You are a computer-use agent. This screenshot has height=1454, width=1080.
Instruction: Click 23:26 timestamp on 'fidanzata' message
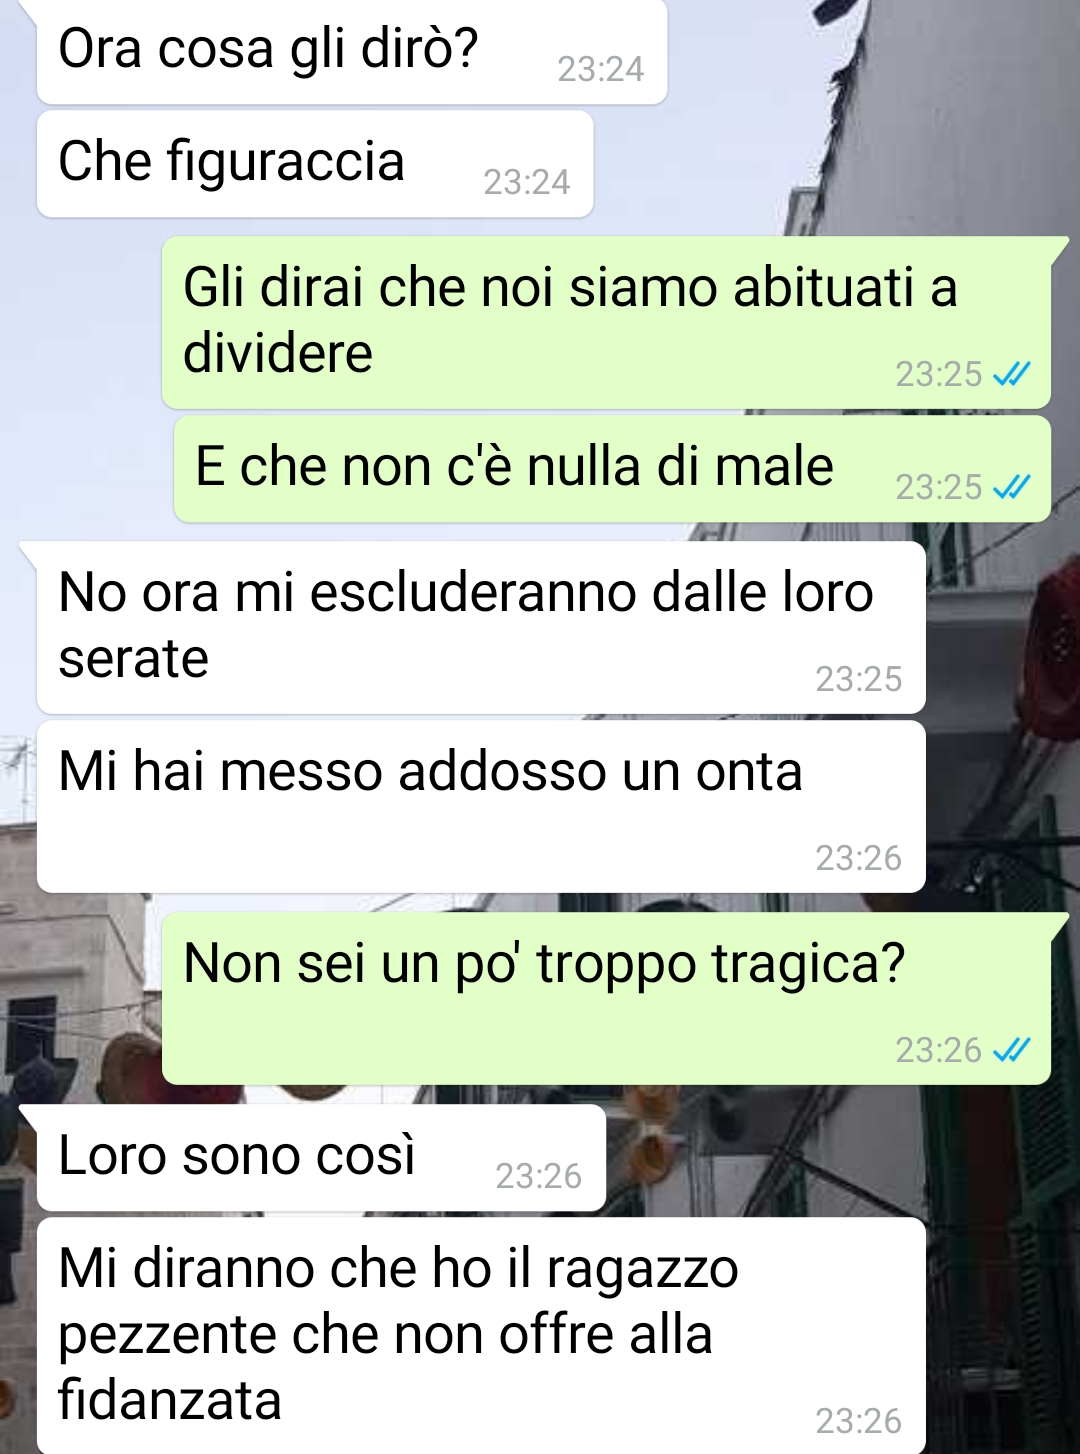[858, 1421]
